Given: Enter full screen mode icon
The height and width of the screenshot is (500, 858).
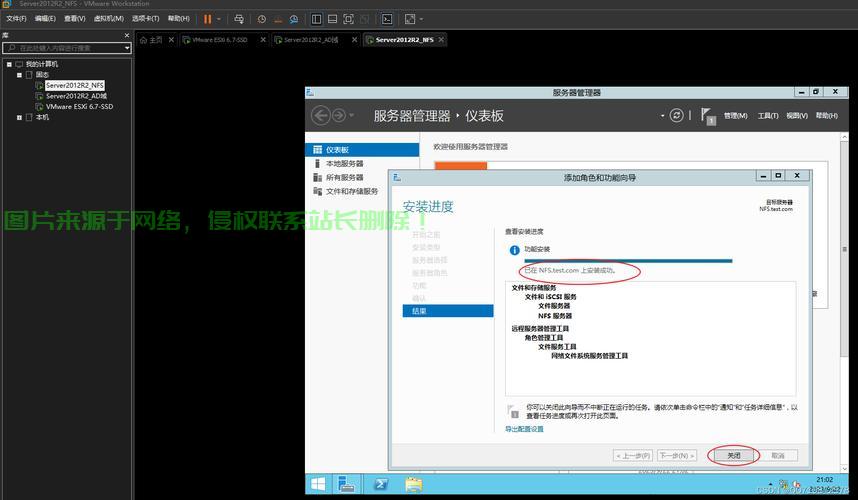Looking at the screenshot, I should point(348,19).
